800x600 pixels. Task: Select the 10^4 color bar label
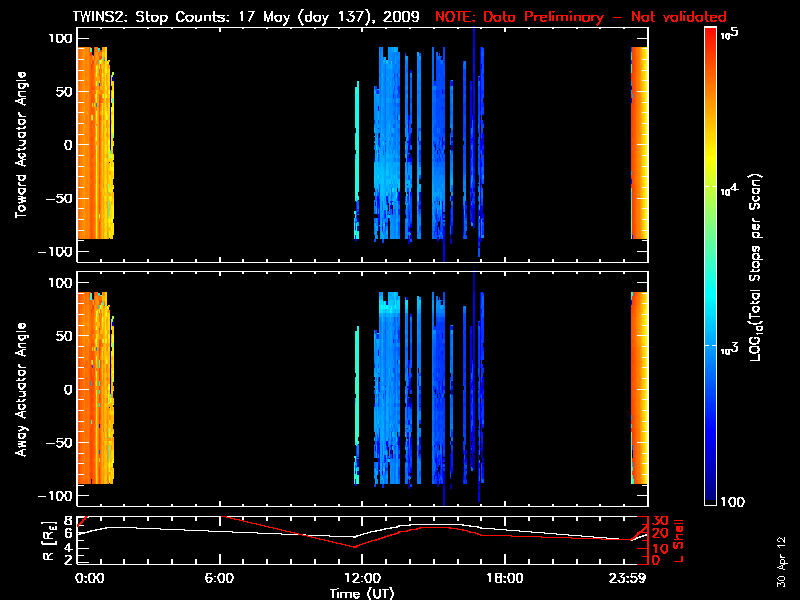(727, 190)
